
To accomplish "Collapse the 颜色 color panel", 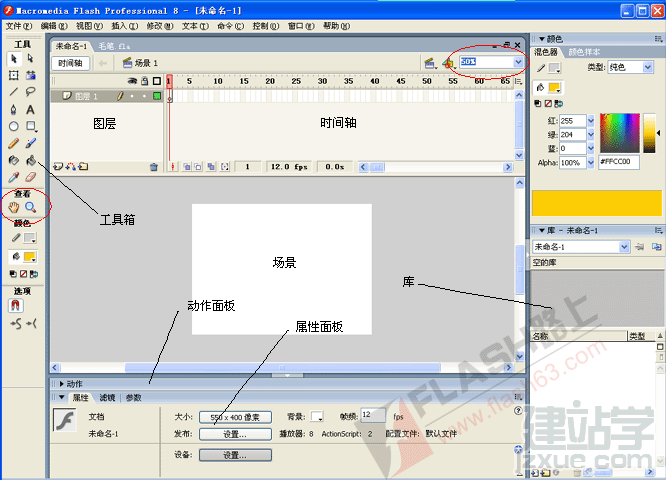I will coord(542,39).
